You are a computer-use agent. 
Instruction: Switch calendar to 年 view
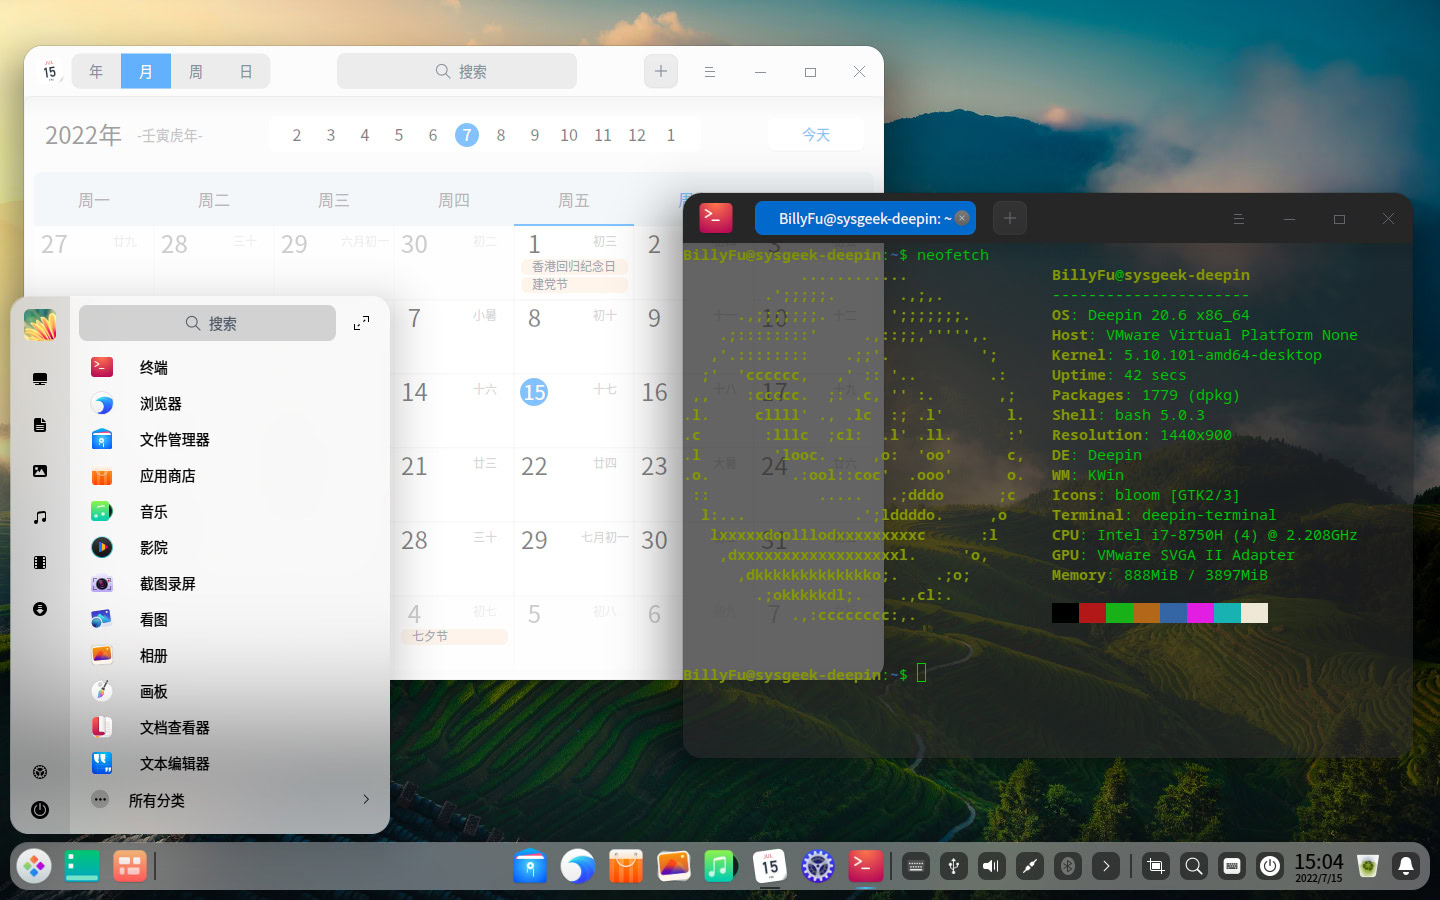point(96,71)
